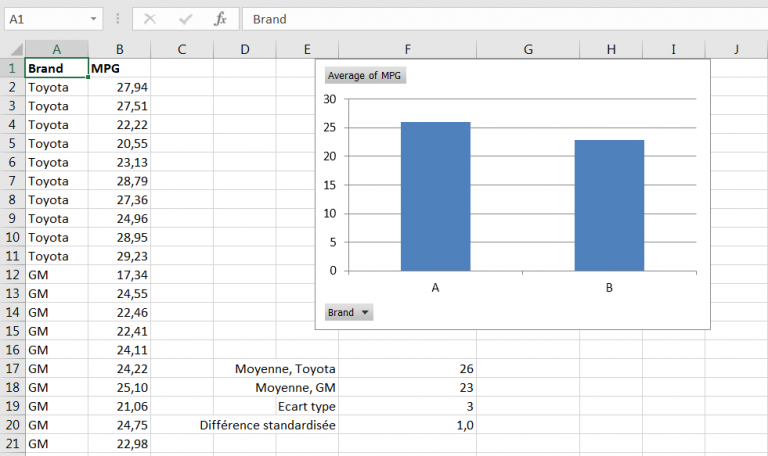Click the formula bar containing Brand
The image size is (768, 456).
[504, 19]
